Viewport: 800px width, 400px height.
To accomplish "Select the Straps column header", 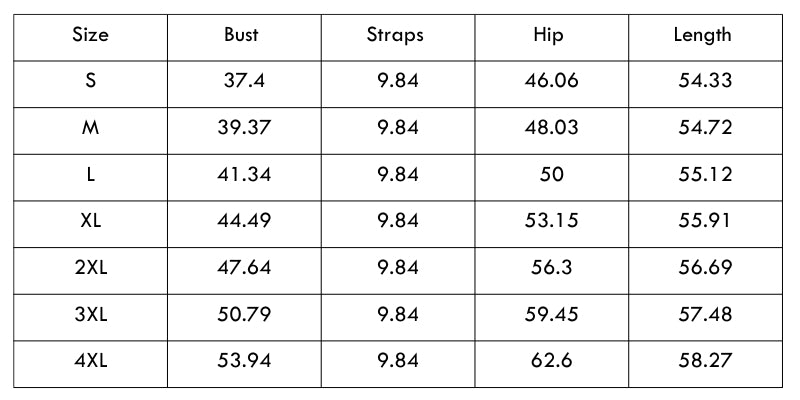I will coord(395,35).
